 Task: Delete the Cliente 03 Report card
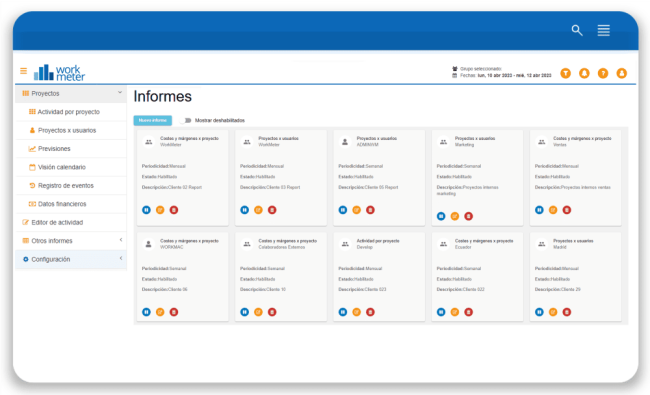point(272,210)
